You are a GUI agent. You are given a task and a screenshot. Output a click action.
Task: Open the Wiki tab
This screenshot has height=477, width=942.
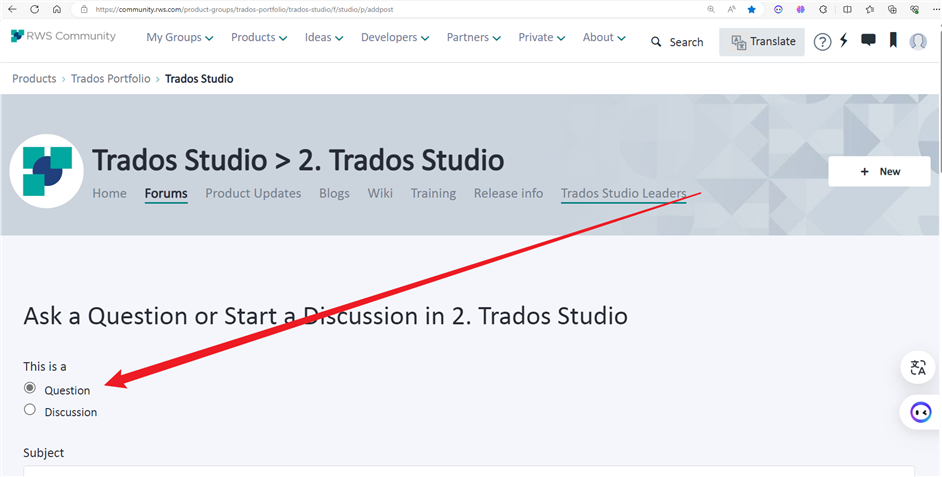click(380, 193)
